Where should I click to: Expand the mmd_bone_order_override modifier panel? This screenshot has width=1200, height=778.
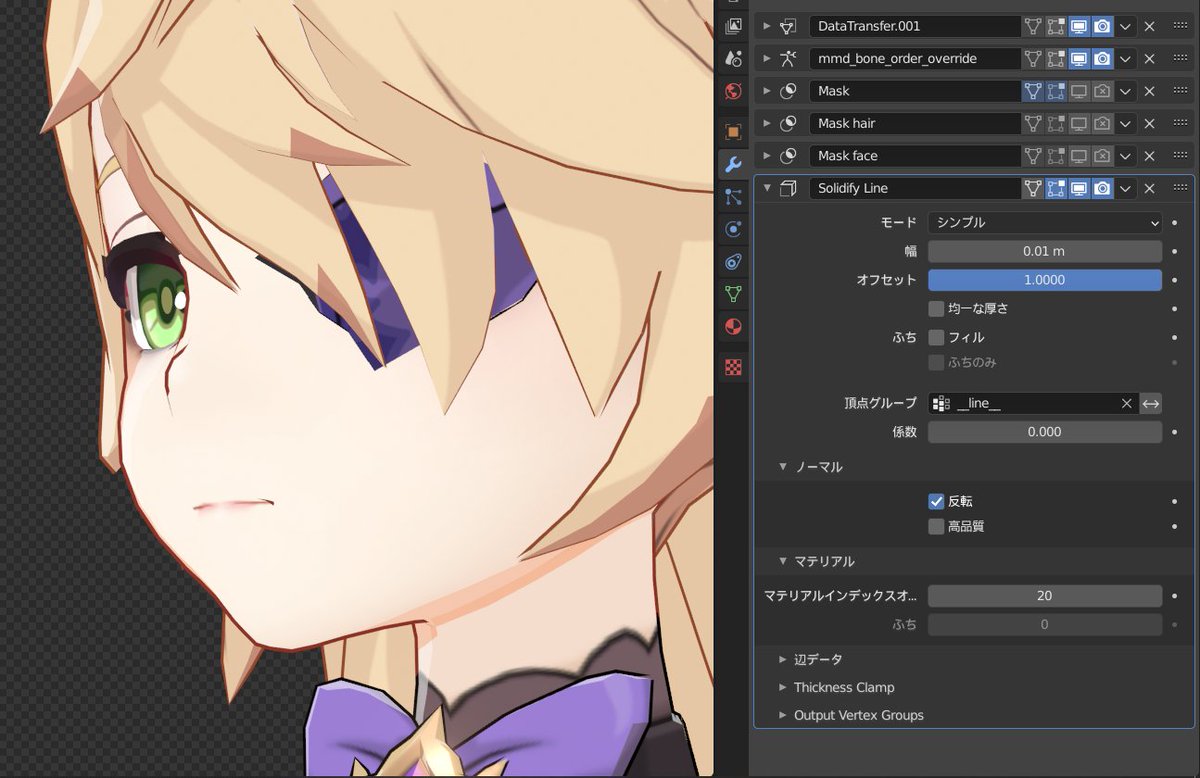767,59
